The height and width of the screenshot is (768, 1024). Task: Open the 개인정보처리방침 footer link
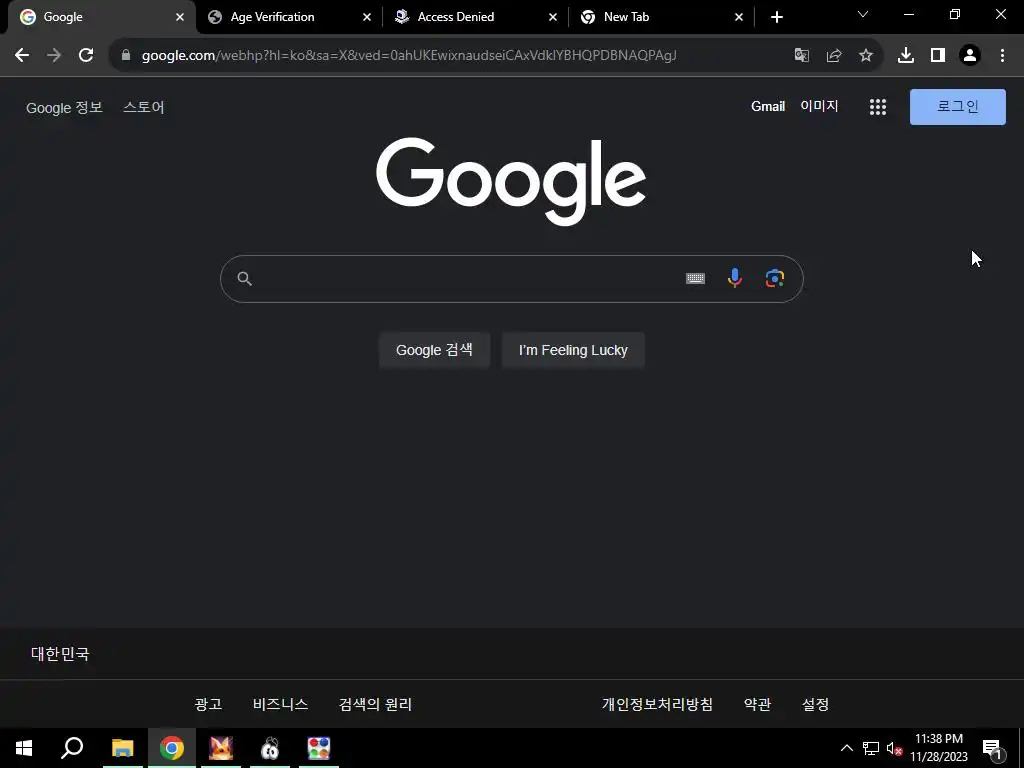click(x=657, y=704)
